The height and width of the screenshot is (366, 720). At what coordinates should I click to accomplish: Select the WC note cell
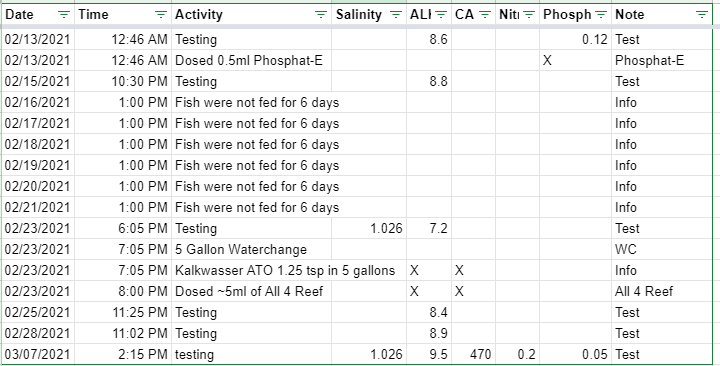[662, 249]
